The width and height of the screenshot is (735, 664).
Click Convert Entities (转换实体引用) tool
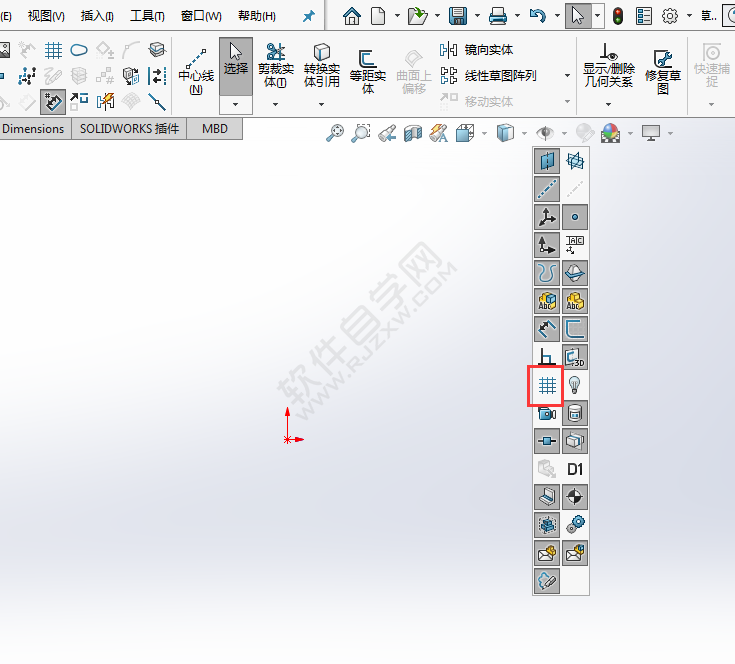click(321, 65)
